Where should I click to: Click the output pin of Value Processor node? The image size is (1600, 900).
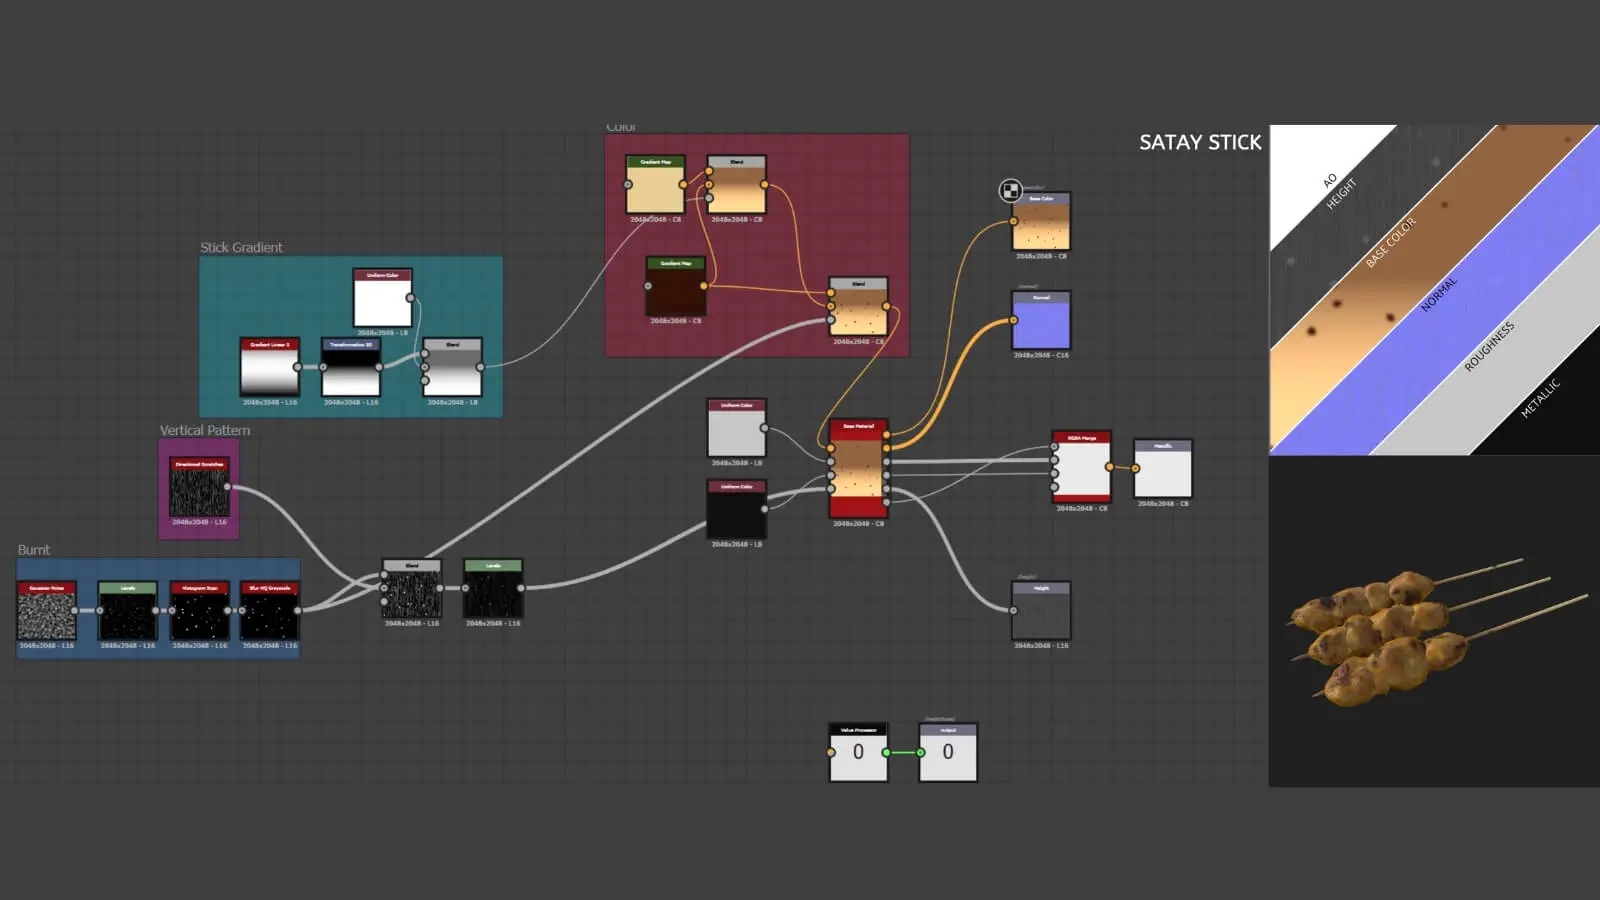886,752
